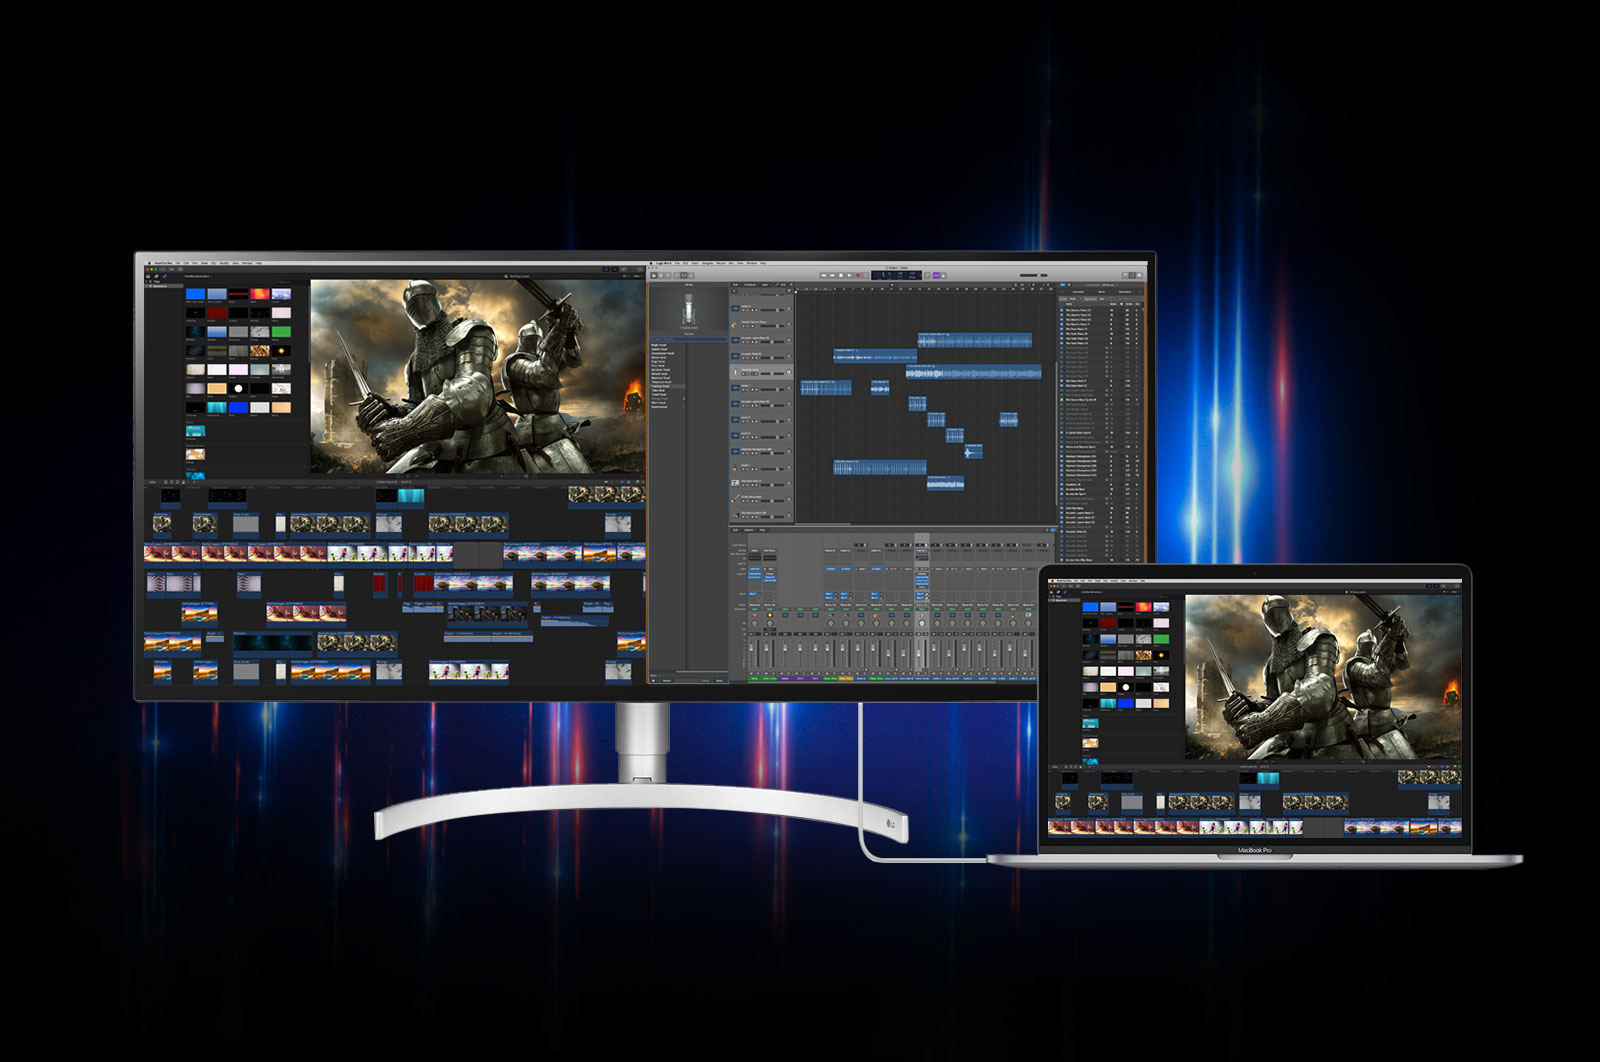Click Fast Forward in Logic Pro's transport bar
1600x1062 pixels.
click(832, 275)
